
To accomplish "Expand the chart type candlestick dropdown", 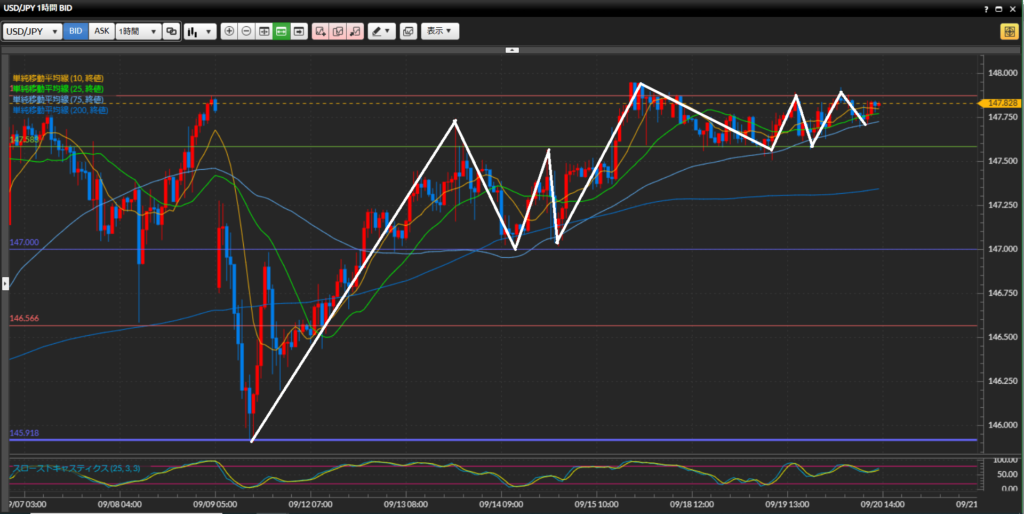I will tap(200, 31).
